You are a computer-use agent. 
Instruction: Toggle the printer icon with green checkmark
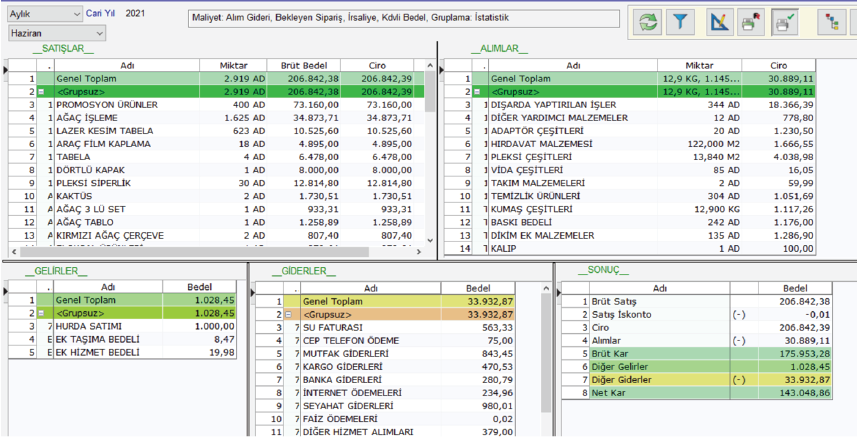[x=787, y=21]
